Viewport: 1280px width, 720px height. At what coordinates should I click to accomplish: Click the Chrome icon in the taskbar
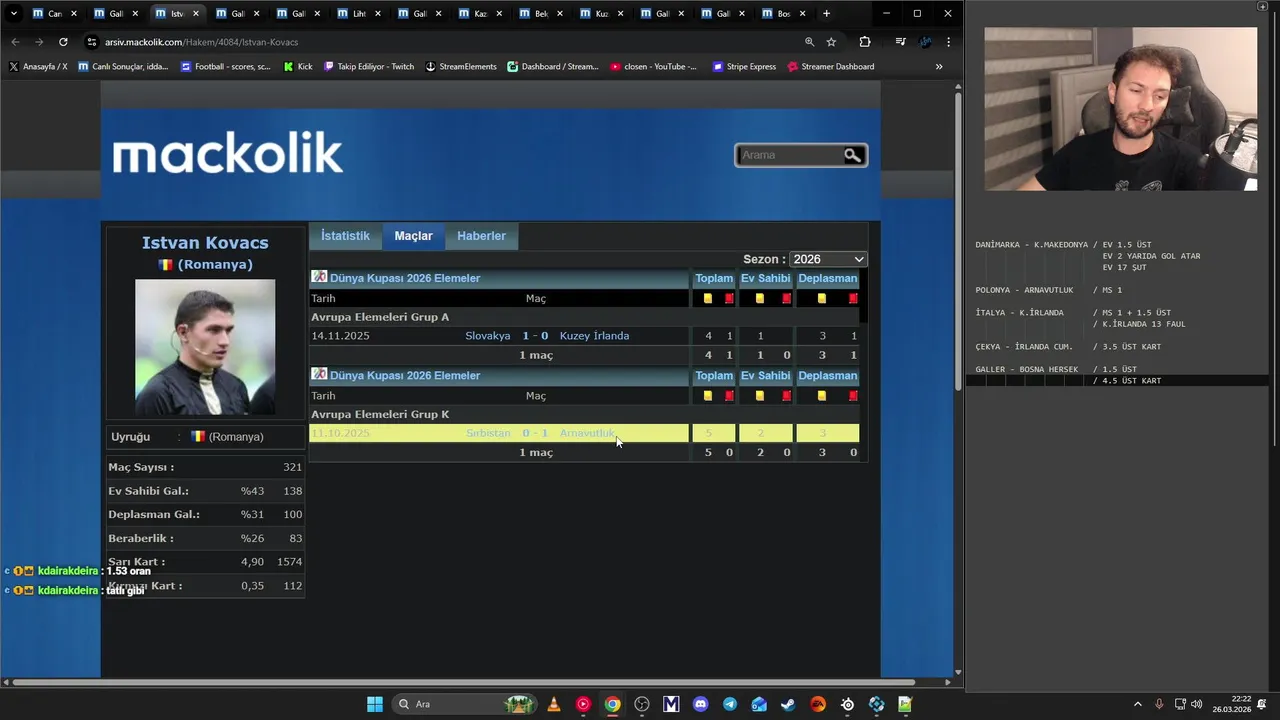pos(612,704)
